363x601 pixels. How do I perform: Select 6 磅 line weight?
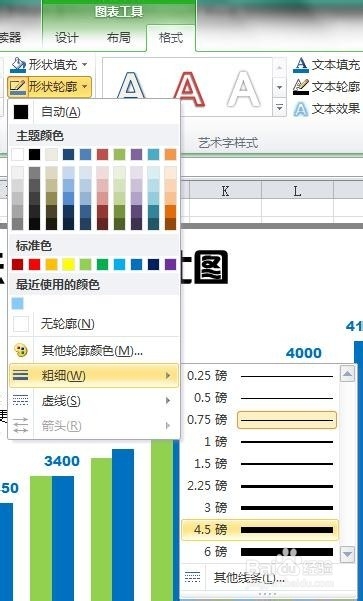click(260, 552)
